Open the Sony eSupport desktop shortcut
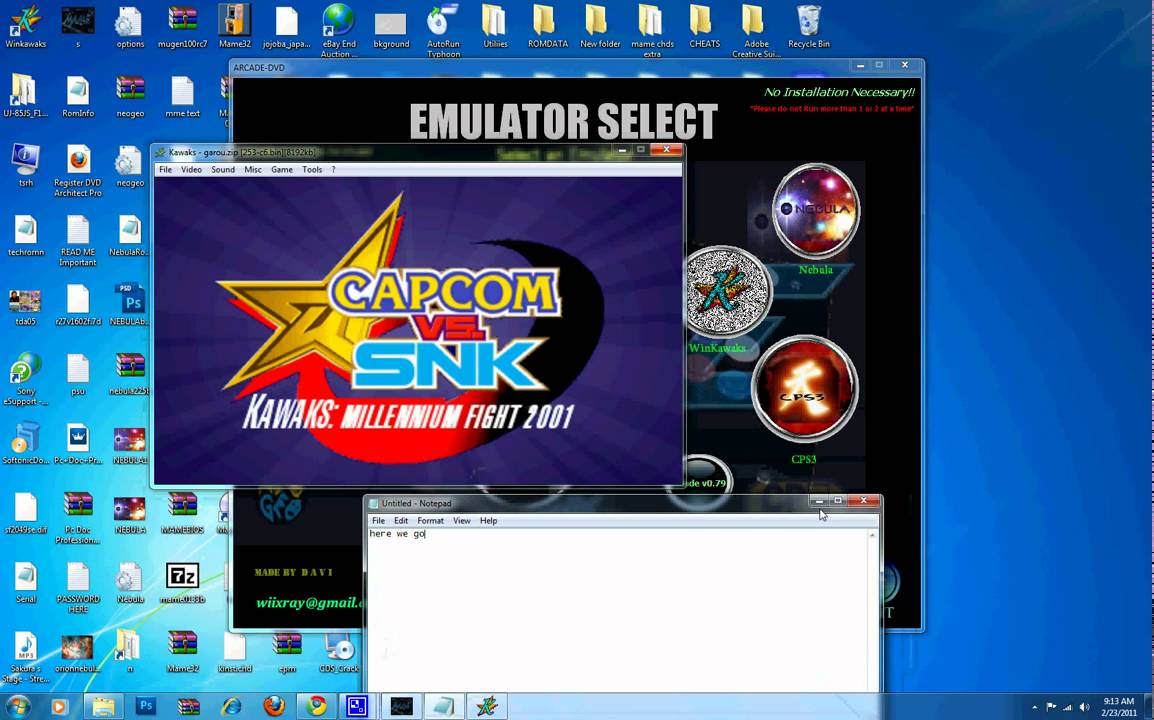 click(x=26, y=379)
